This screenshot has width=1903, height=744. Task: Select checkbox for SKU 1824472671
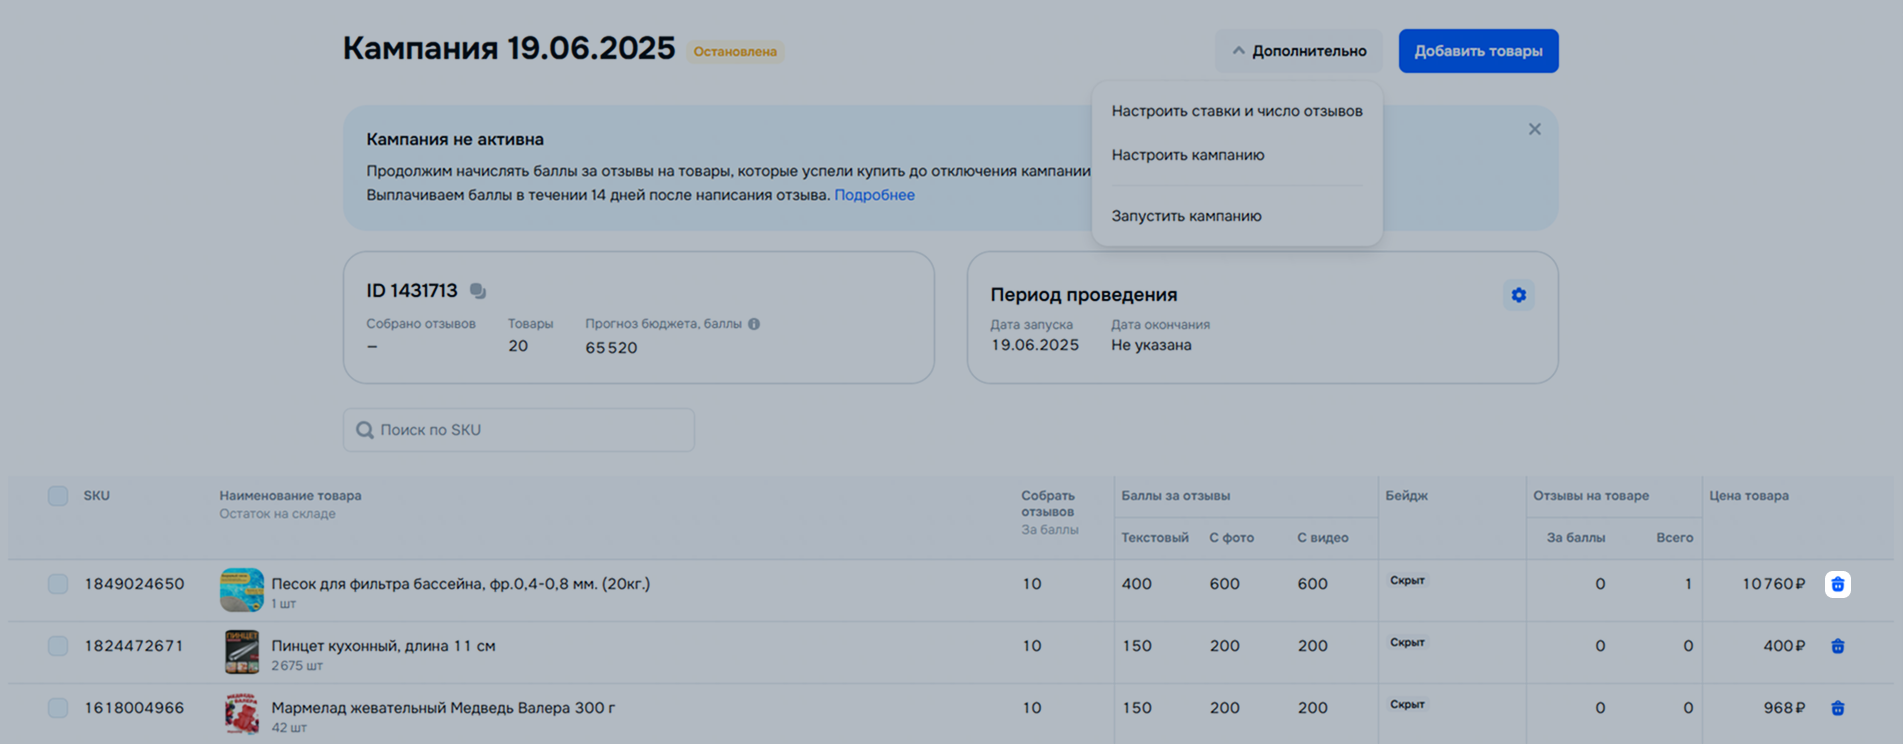click(58, 646)
